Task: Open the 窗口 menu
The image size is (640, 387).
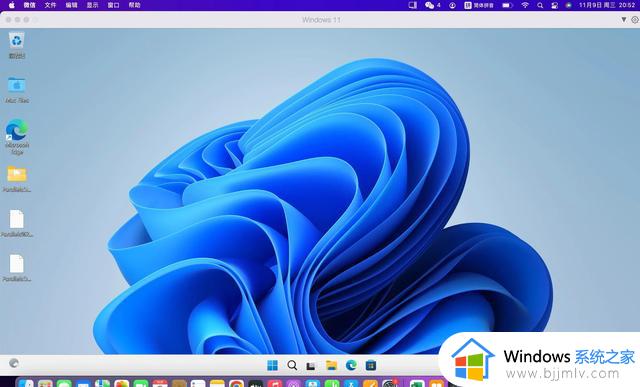Action: (113, 5)
